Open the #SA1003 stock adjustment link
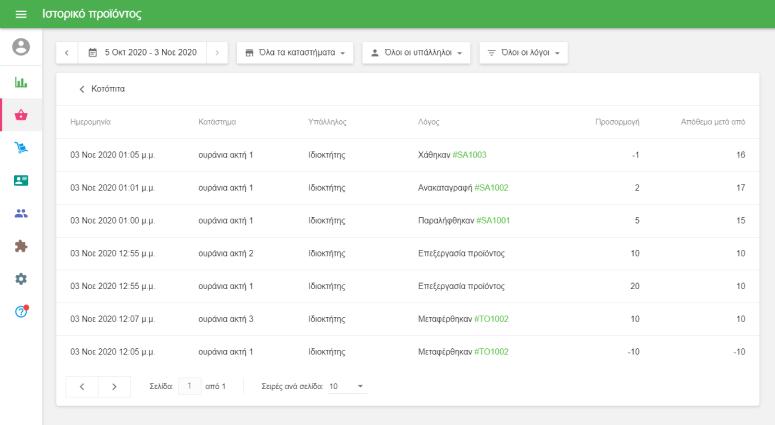This screenshot has width=775, height=425. (x=469, y=155)
